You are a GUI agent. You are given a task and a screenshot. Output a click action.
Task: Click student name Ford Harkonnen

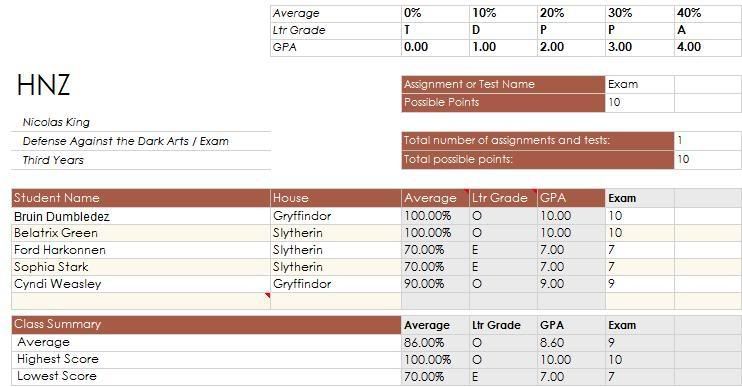coord(60,250)
